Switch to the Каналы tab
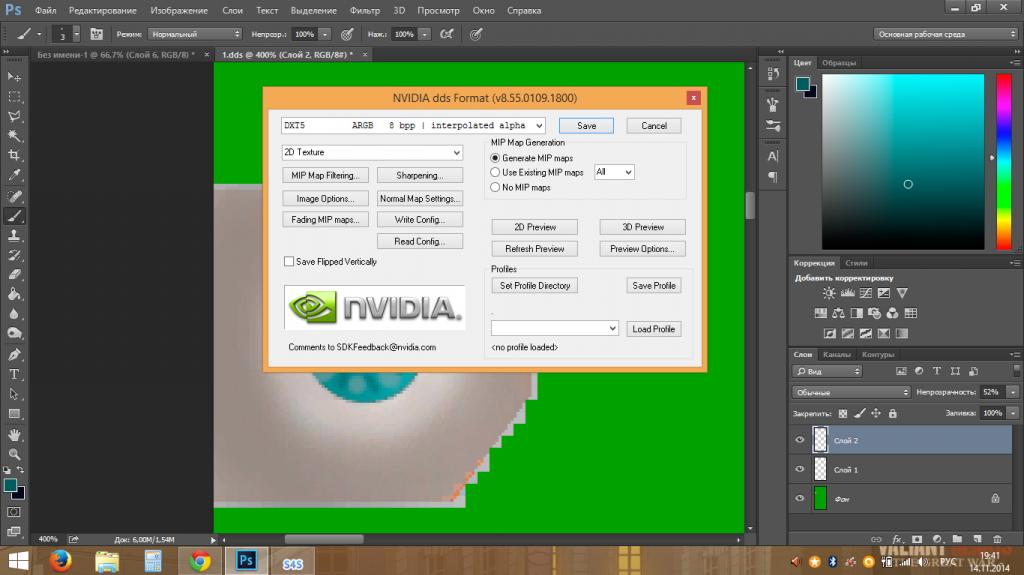 [836, 355]
